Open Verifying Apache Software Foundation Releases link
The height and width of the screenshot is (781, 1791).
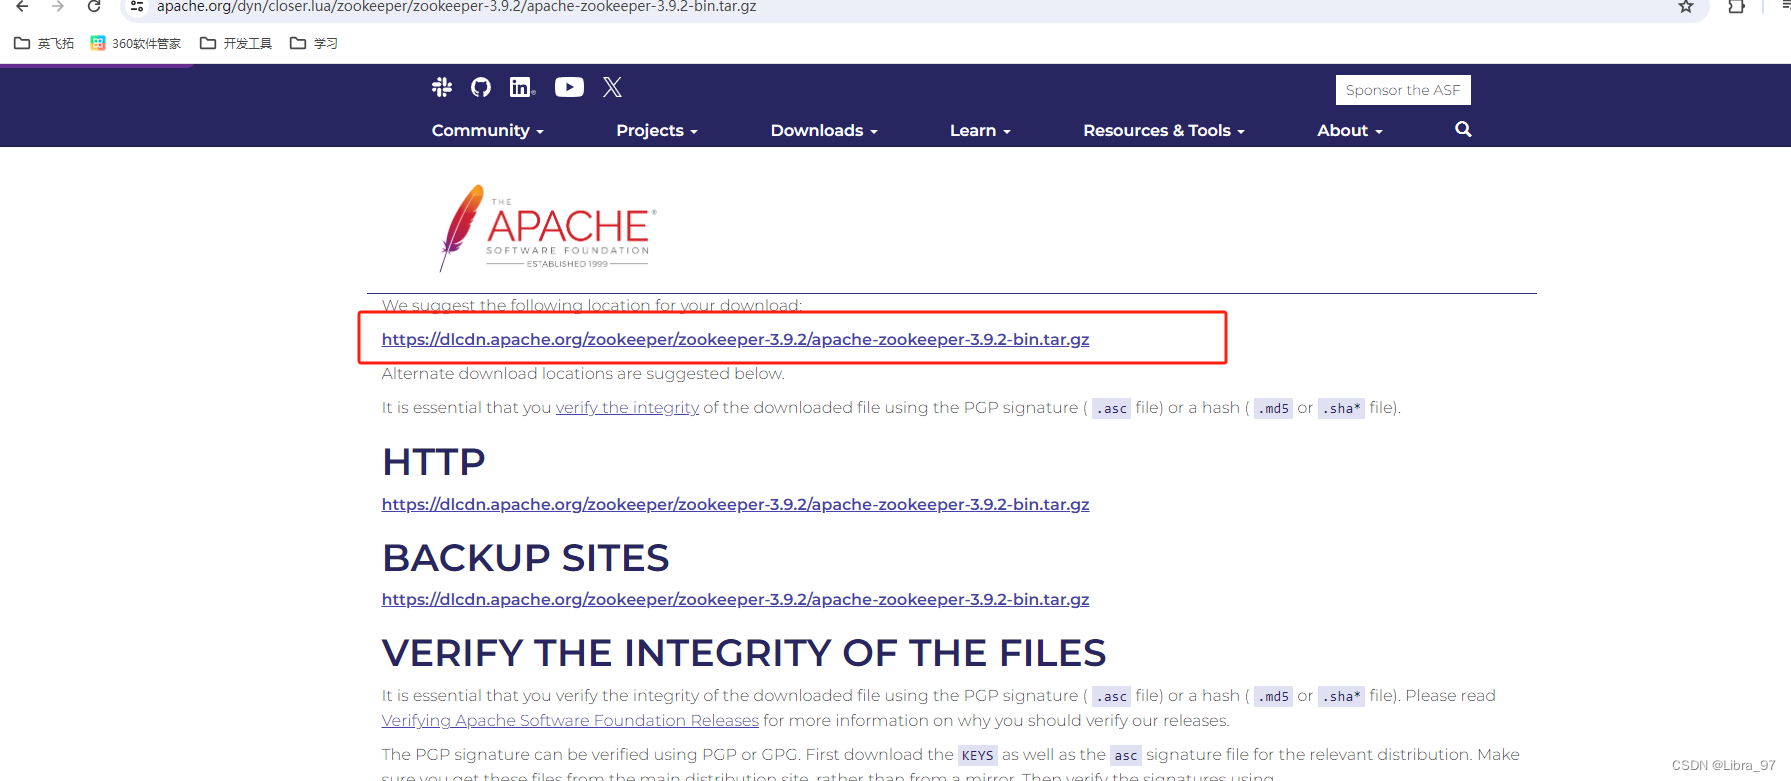point(570,721)
